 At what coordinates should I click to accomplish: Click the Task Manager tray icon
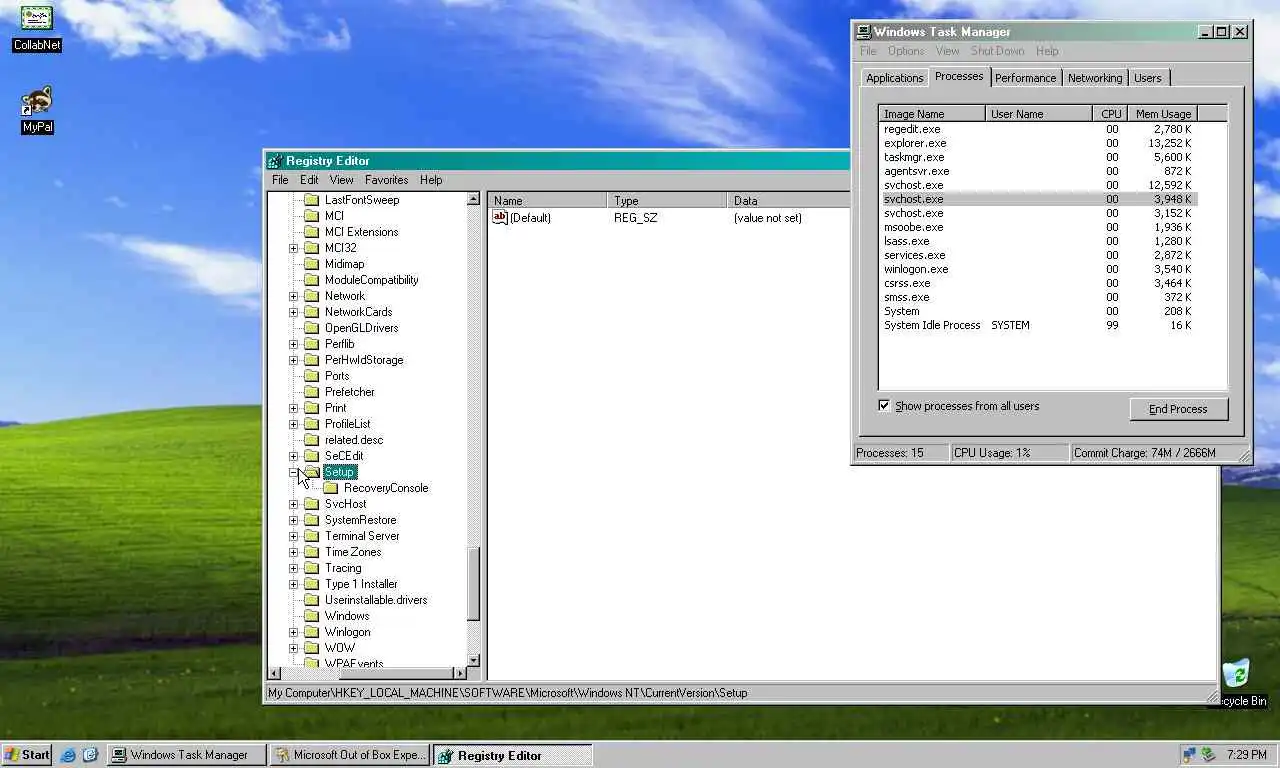coord(1208,755)
